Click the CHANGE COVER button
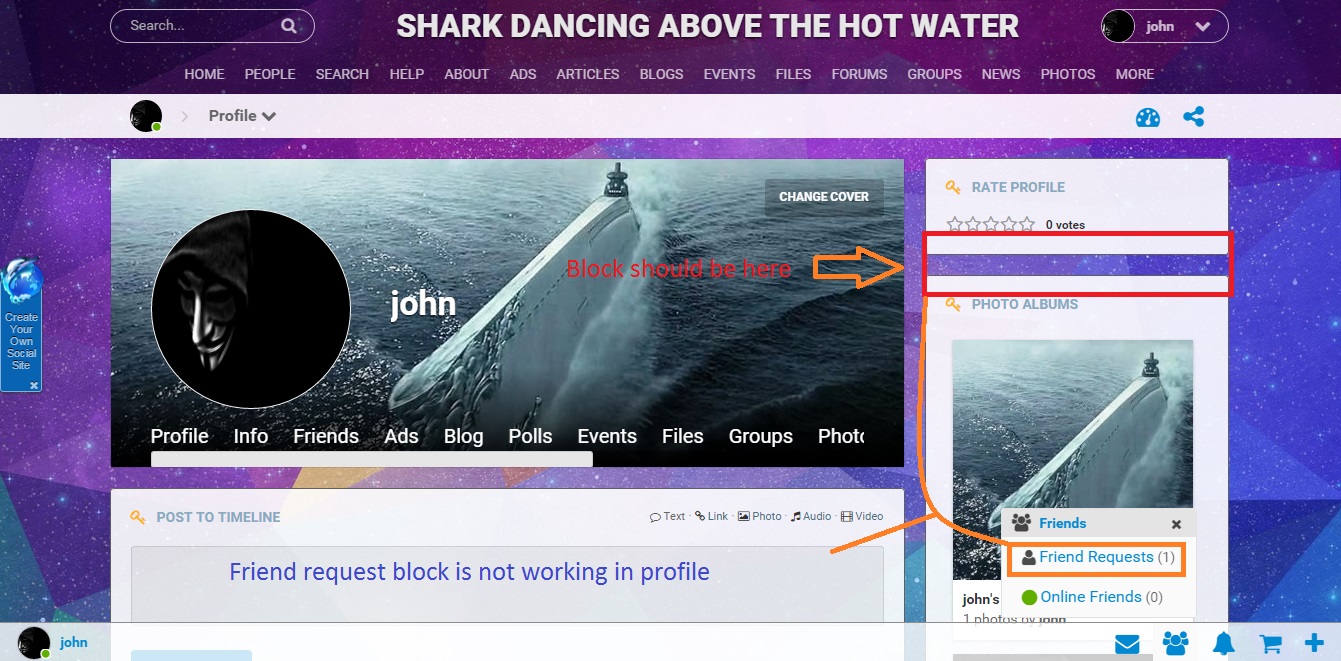 point(824,197)
